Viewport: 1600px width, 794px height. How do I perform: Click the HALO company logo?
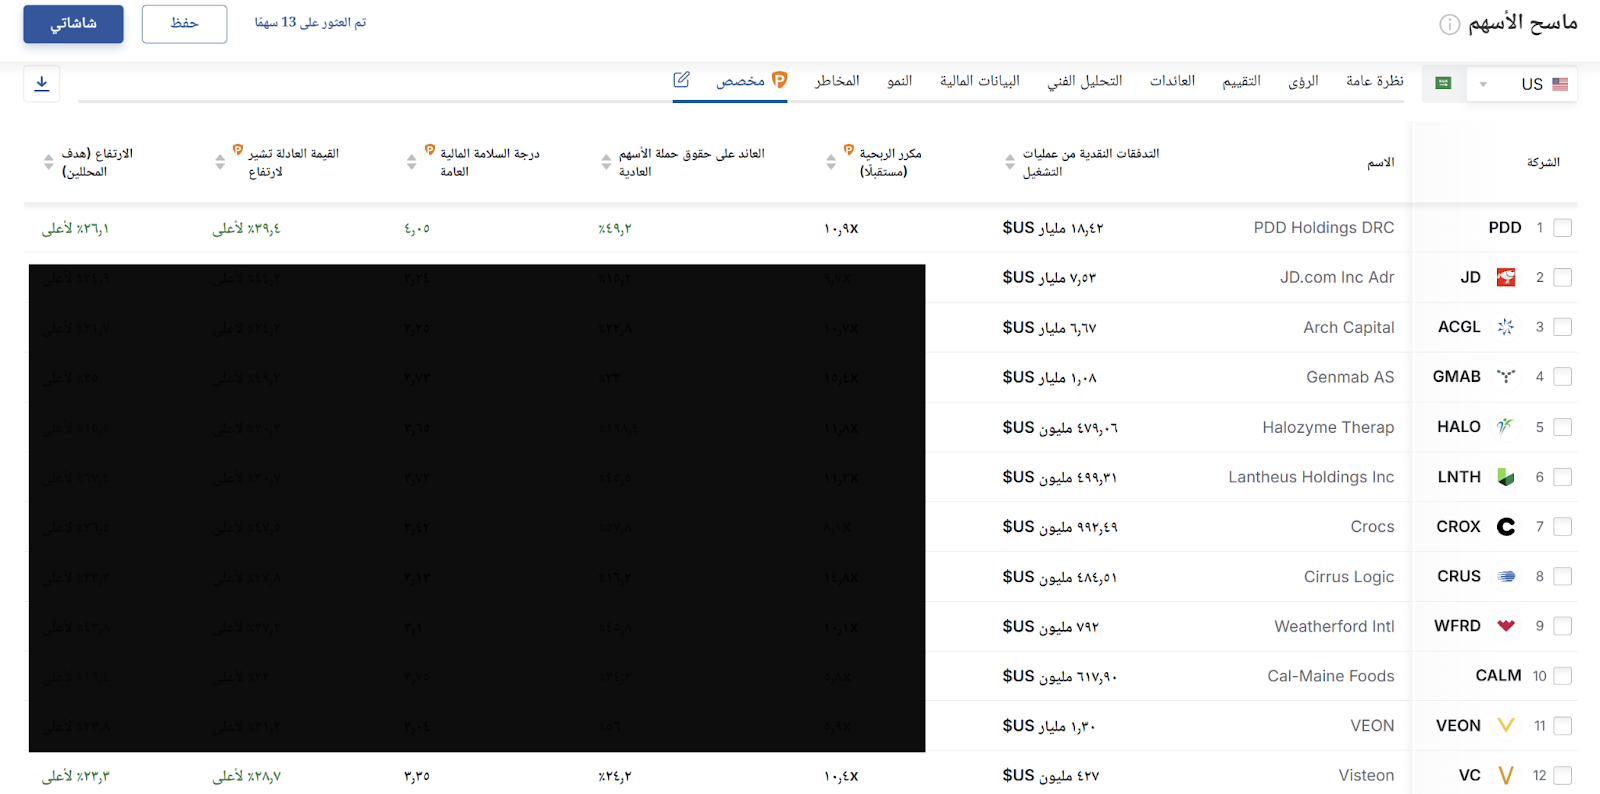[x=1506, y=427]
